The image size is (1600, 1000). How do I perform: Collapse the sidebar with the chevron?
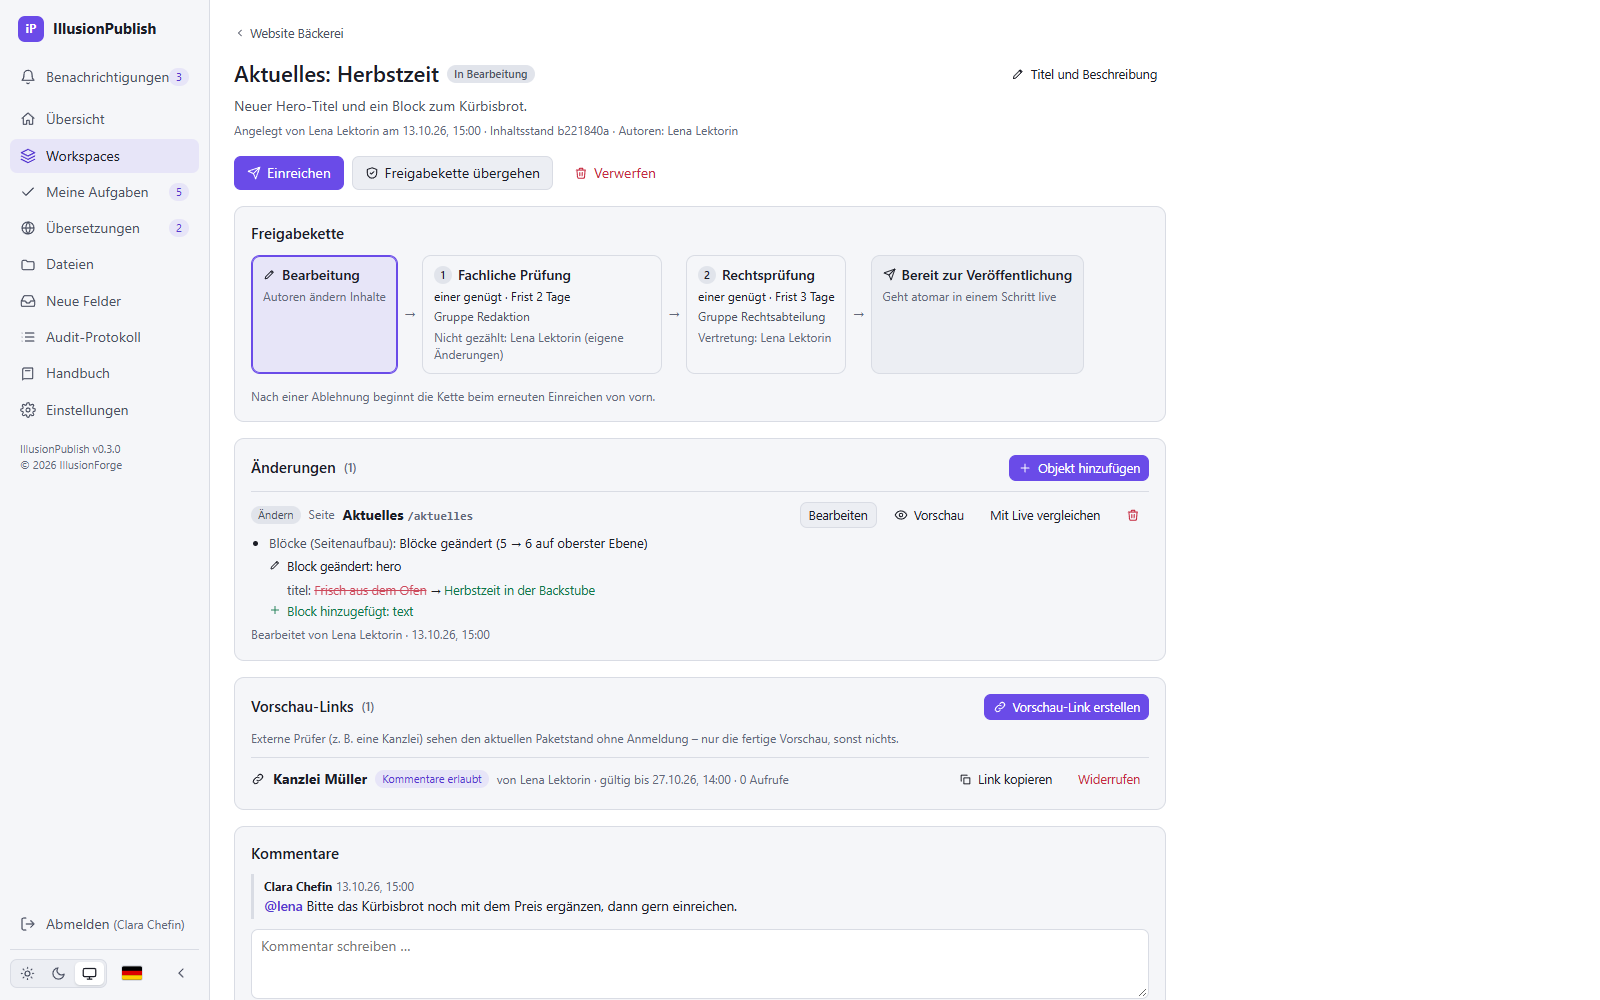[181, 973]
